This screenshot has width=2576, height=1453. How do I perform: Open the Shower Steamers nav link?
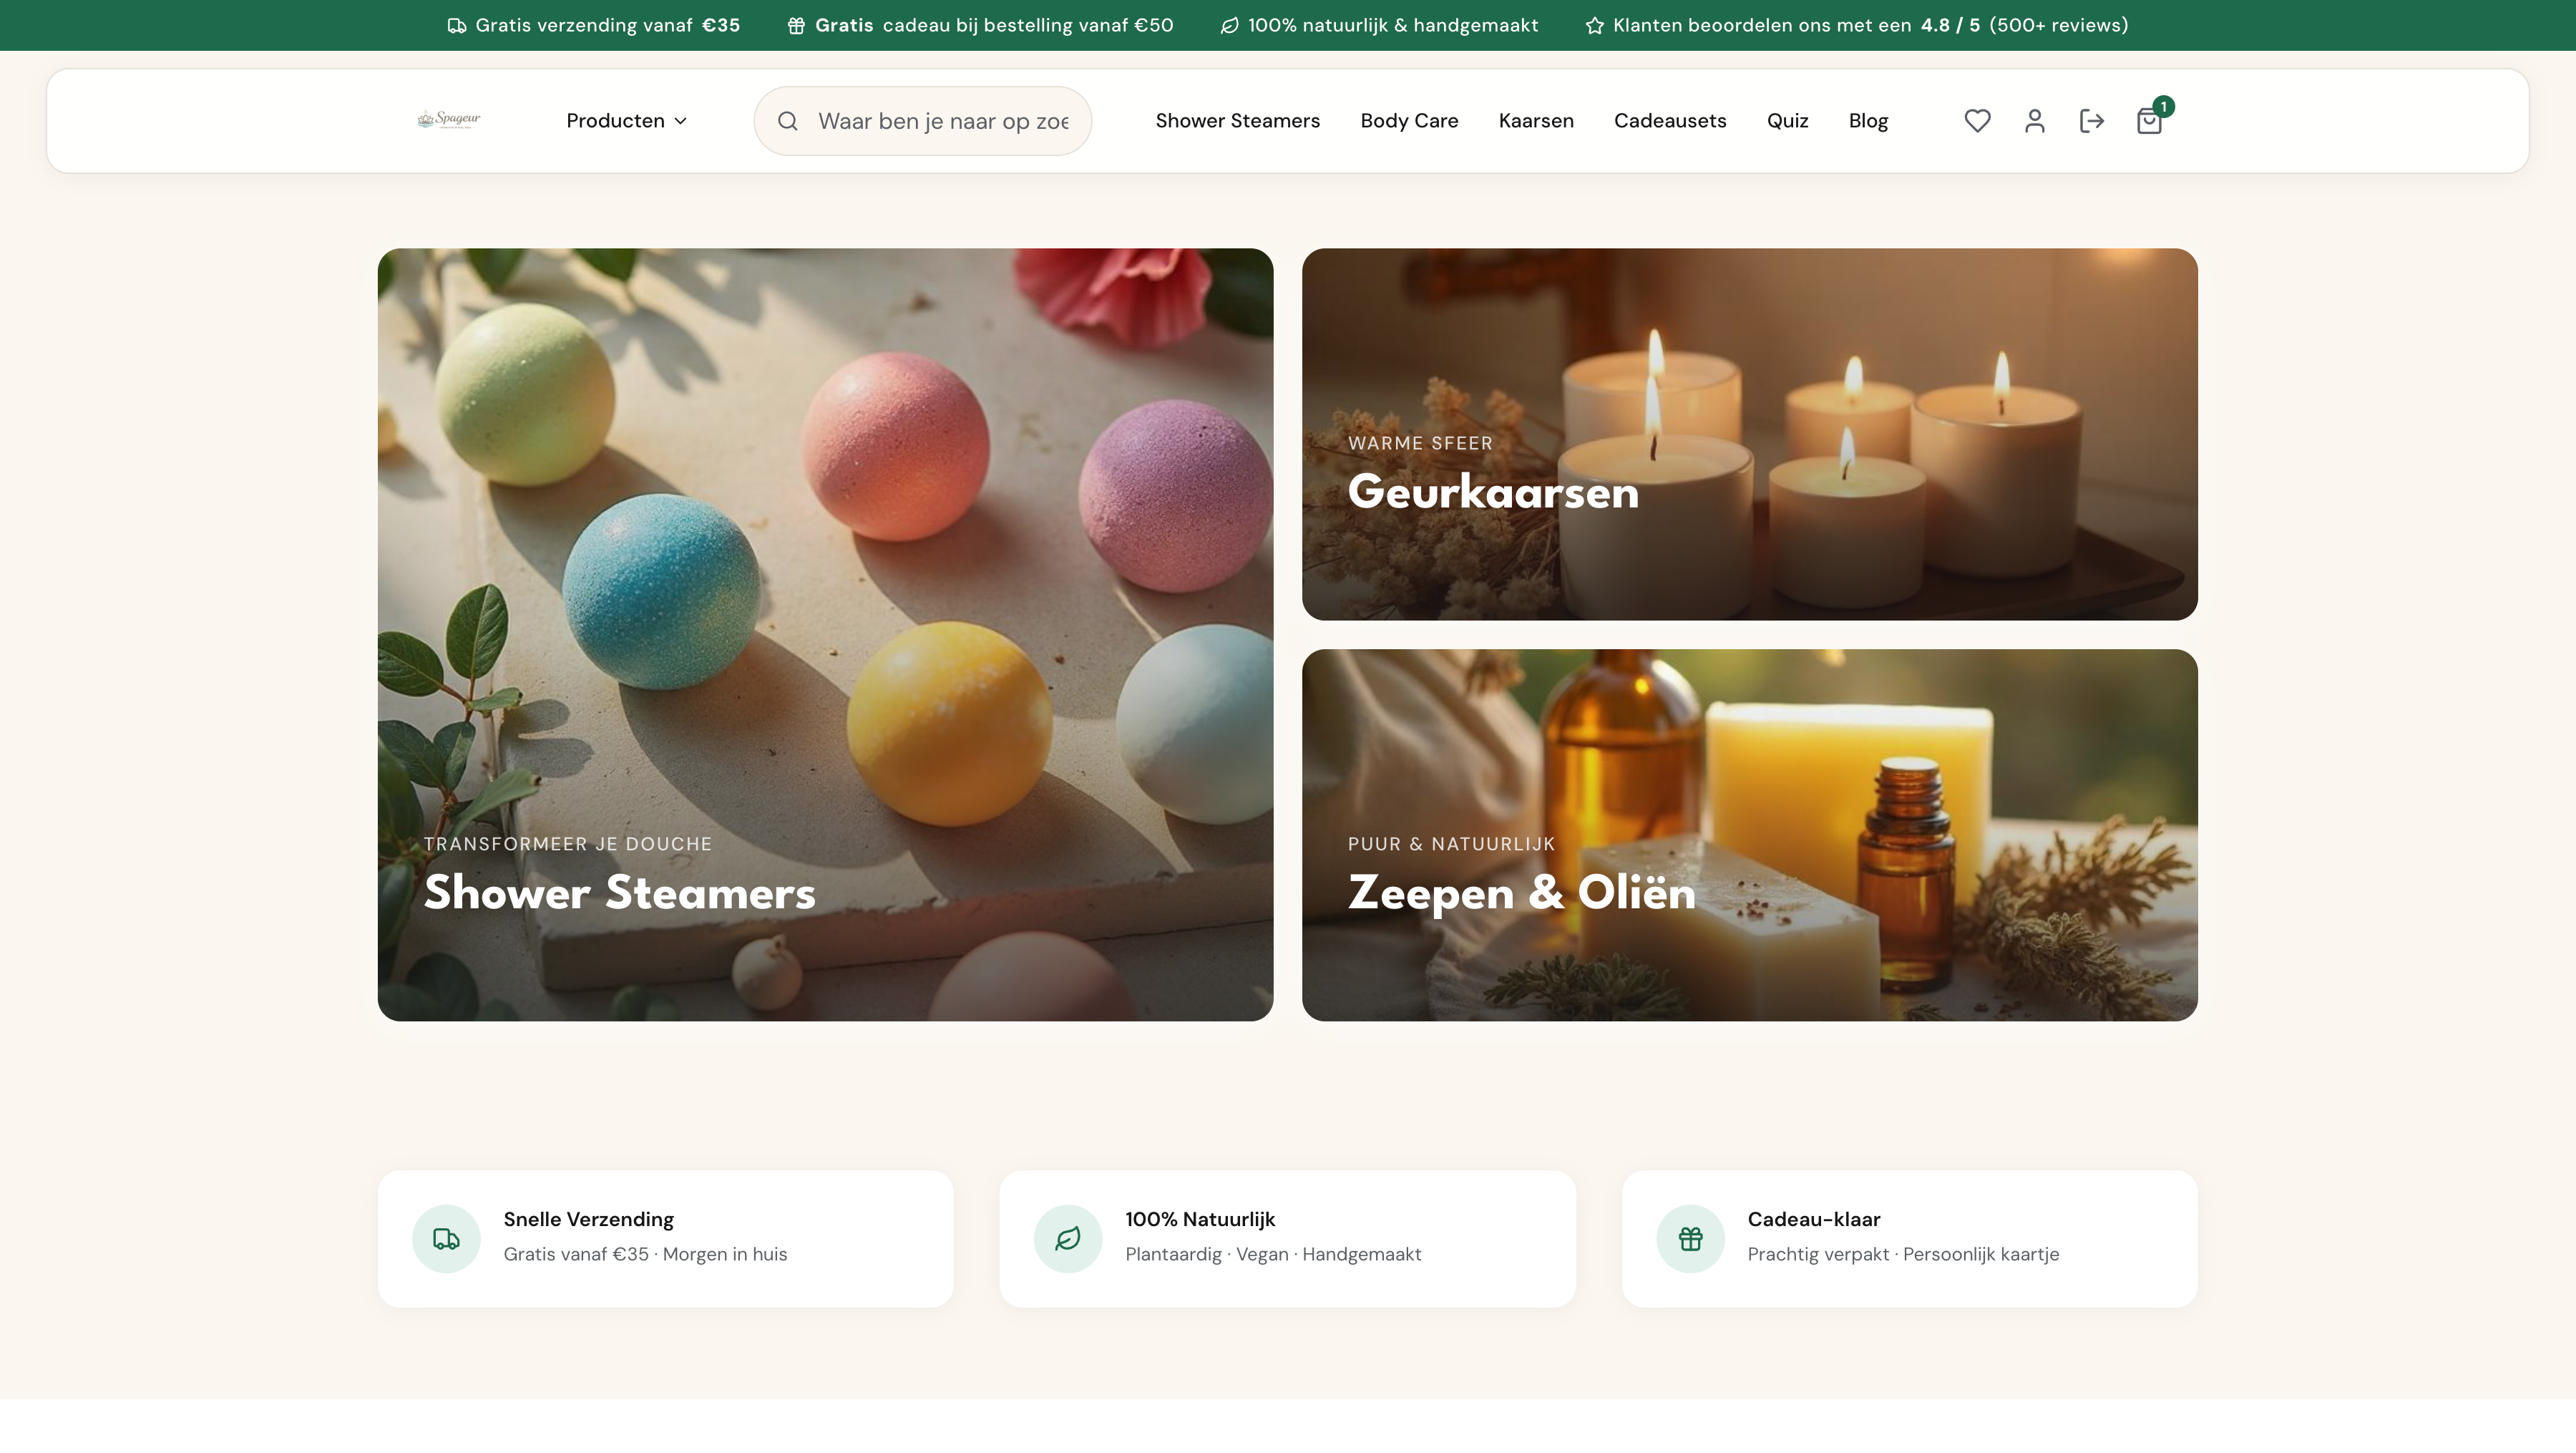coord(1237,121)
